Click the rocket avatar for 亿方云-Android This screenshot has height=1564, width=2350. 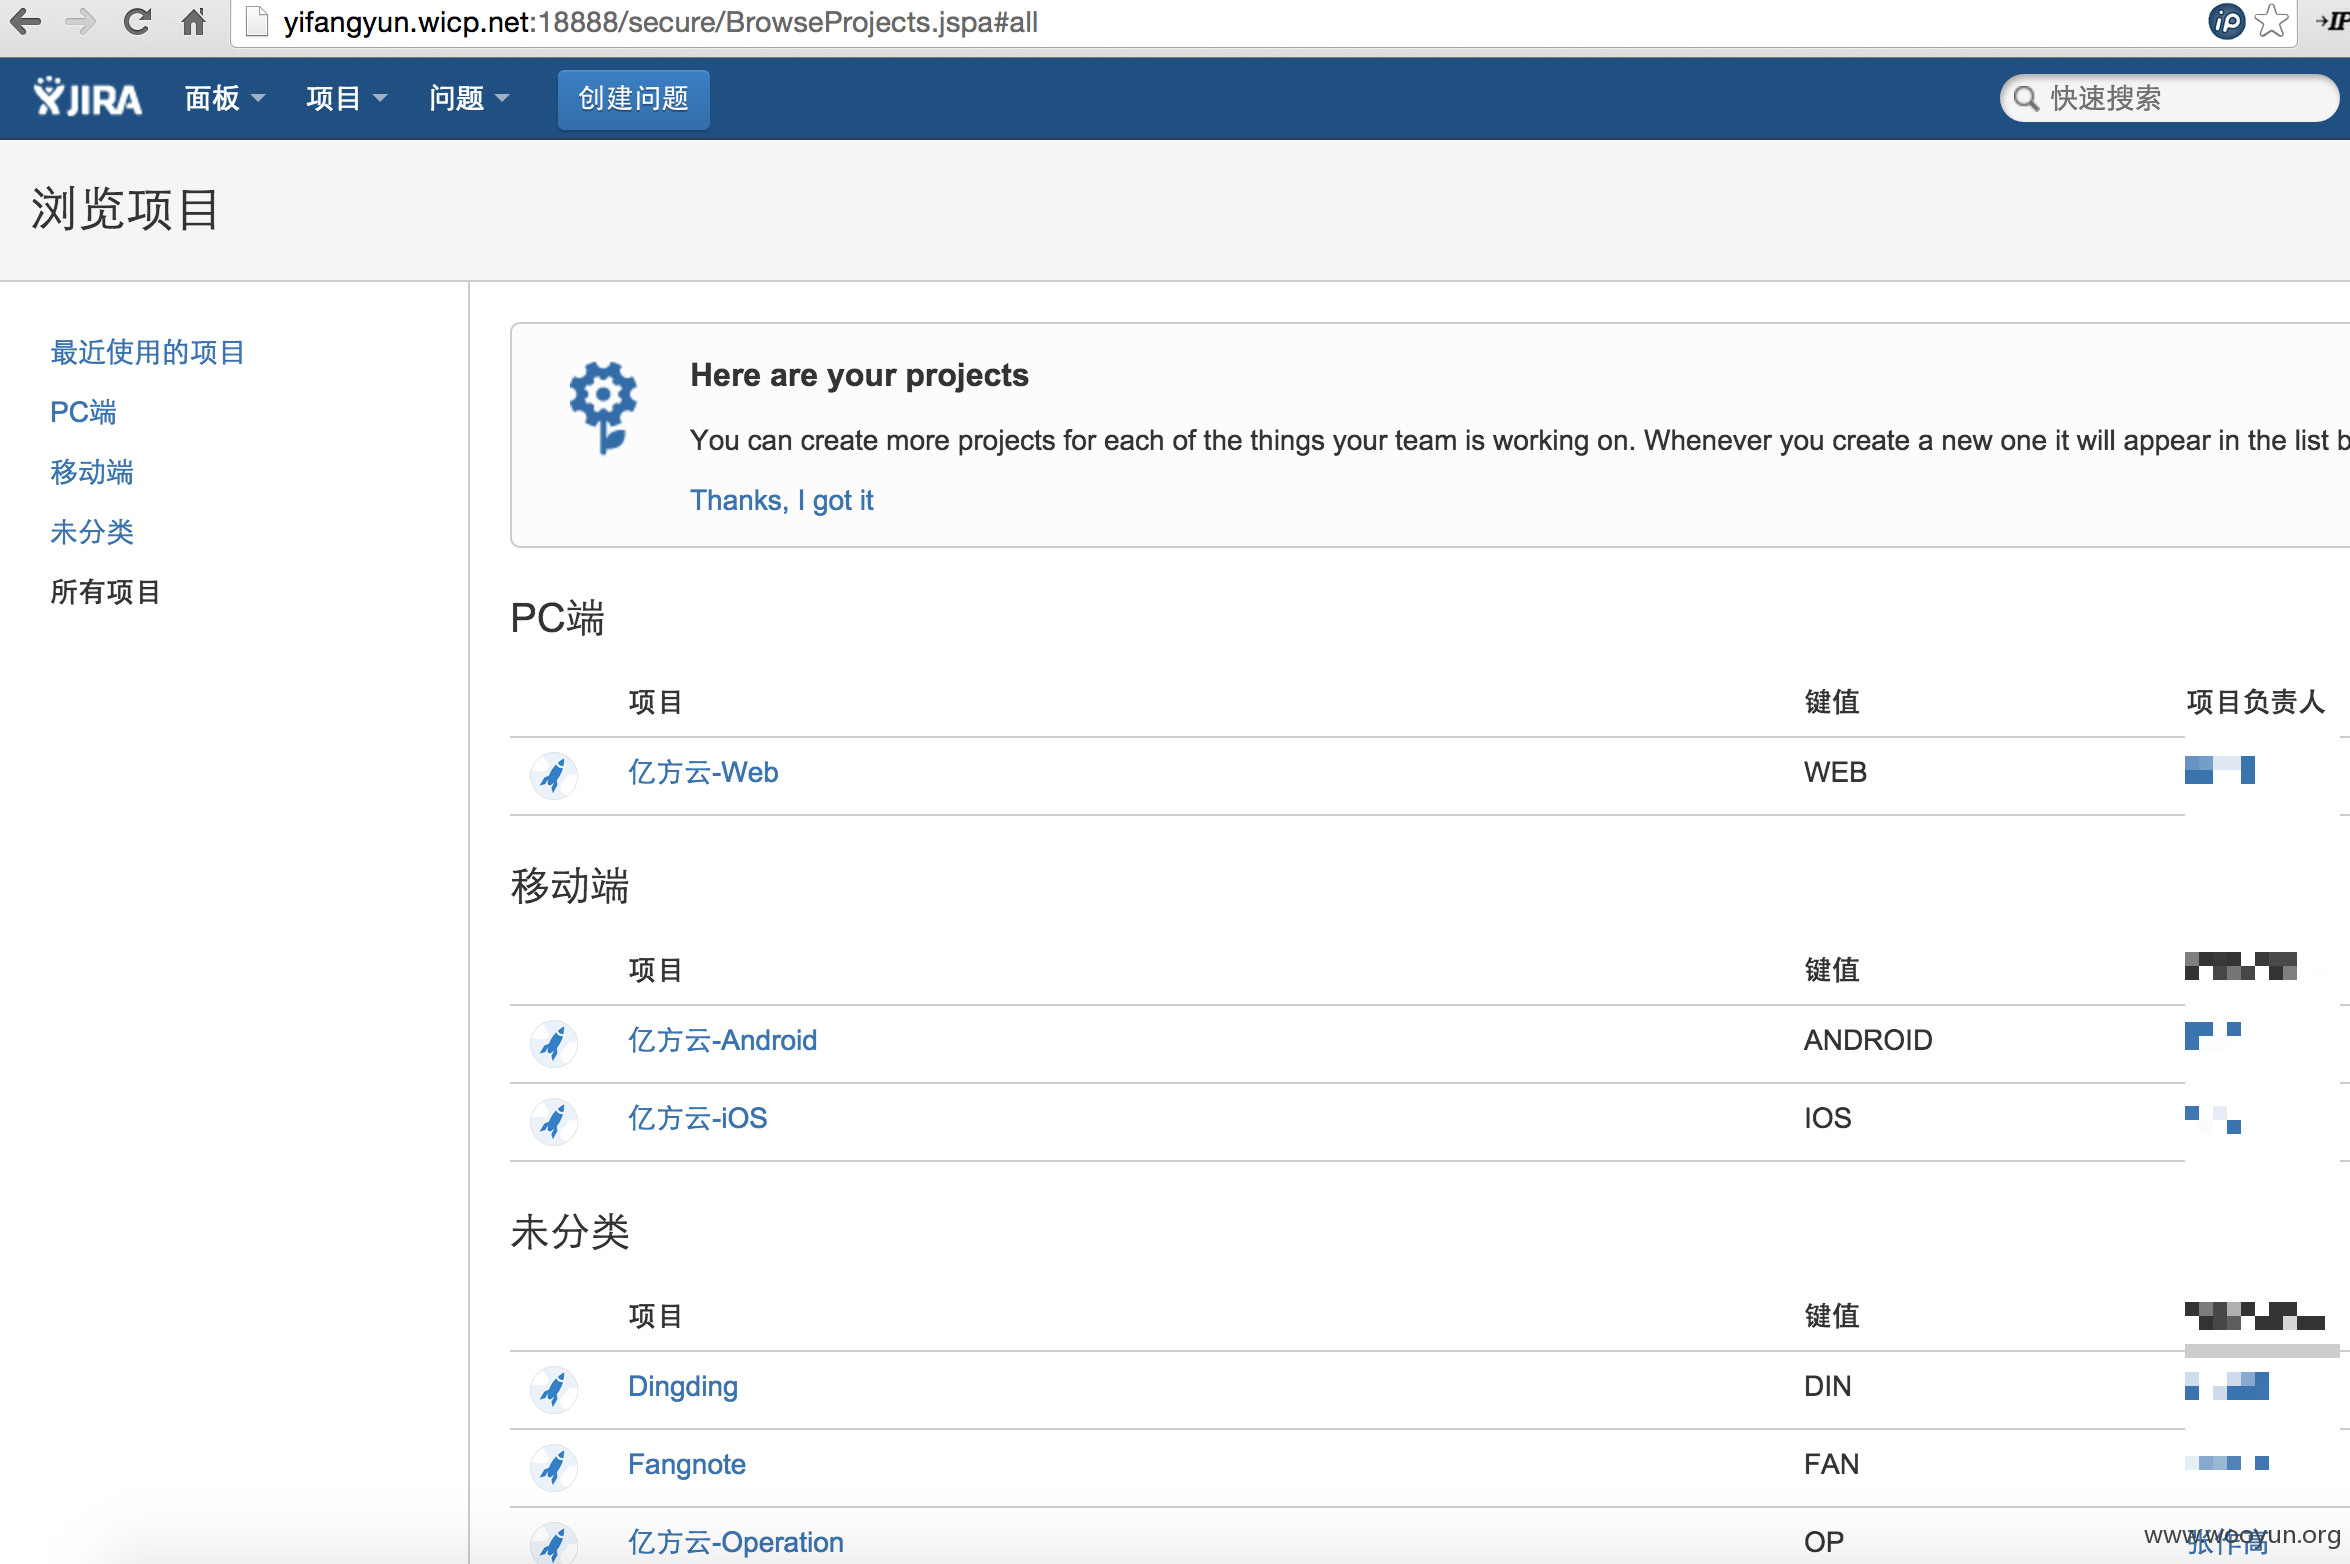(x=553, y=1043)
